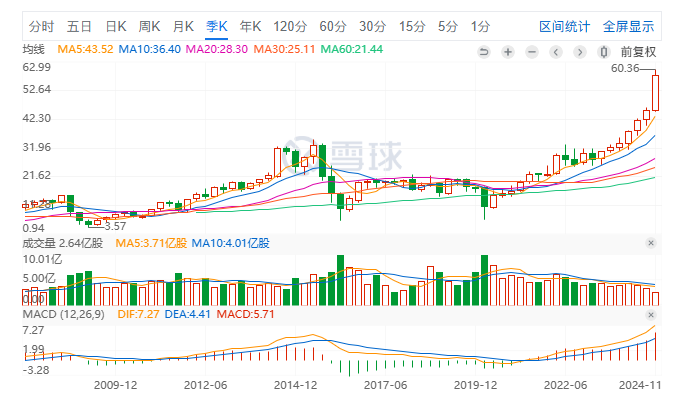Click the DEA:4.41 value
This screenshot has height=403, width=673.
pyautogui.click(x=188, y=314)
